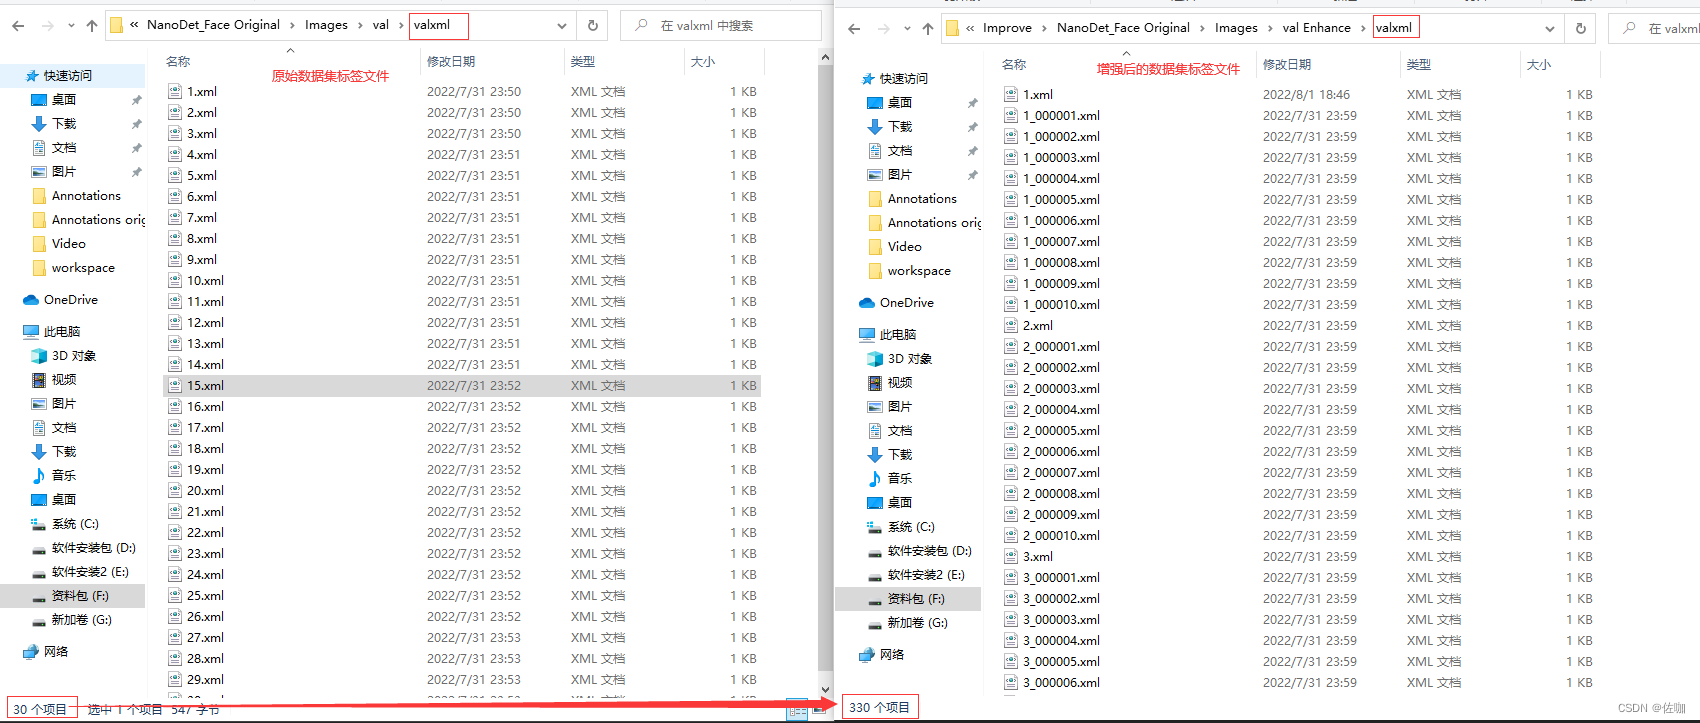This screenshot has width=1700, height=723.
Task: Click Improve breadcrumb in right address bar
Action: click(1007, 28)
